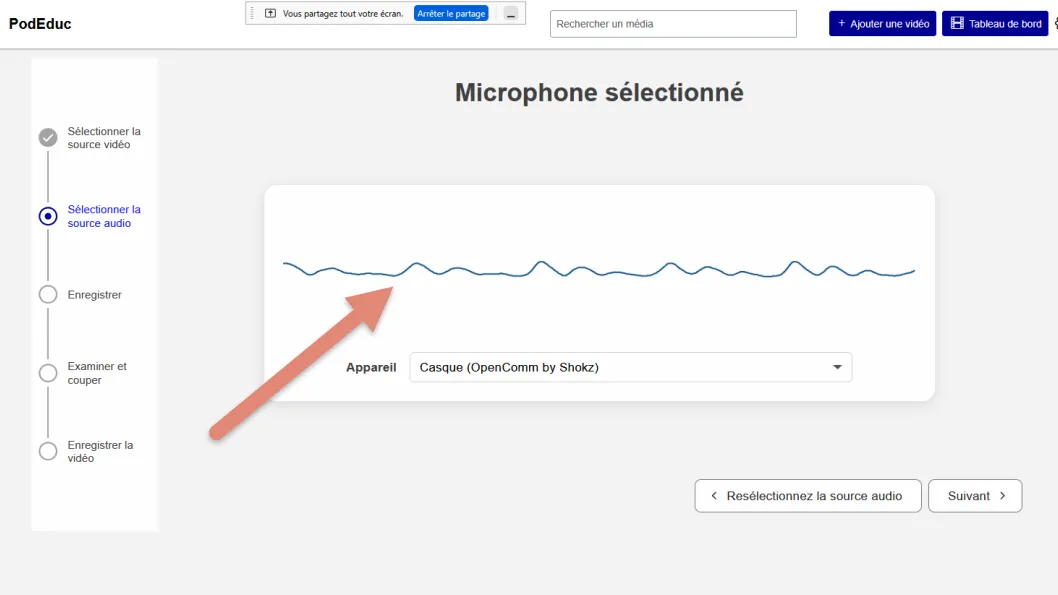Select the active audio source step circle
Screen dimensions: 1058x595
tap(48, 217)
